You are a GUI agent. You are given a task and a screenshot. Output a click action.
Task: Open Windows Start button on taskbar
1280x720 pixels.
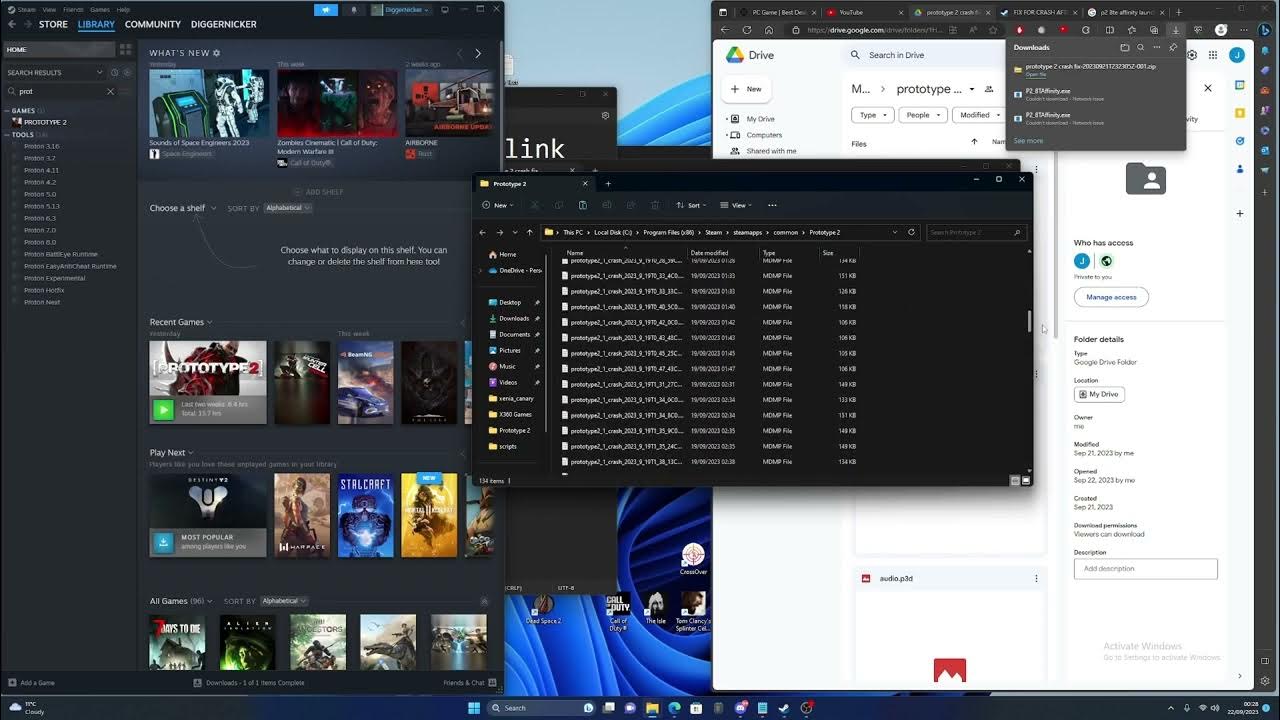pos(474,708)
